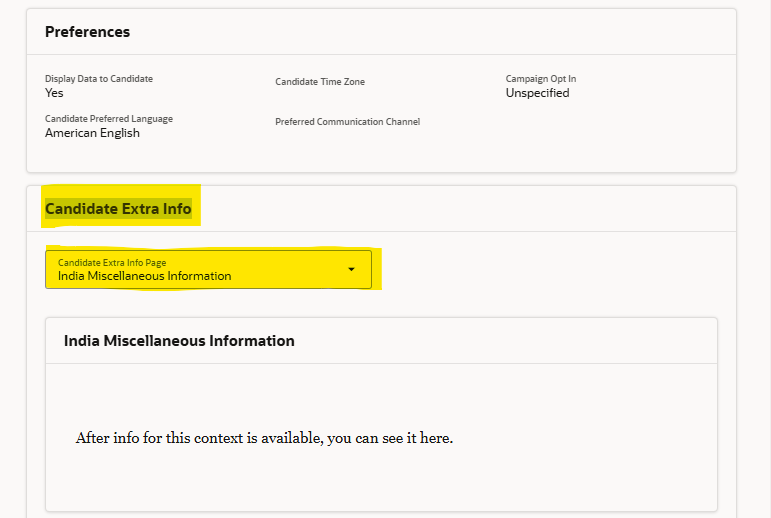Click the India Miscellaneous Information panel heading

pos(179,341)
